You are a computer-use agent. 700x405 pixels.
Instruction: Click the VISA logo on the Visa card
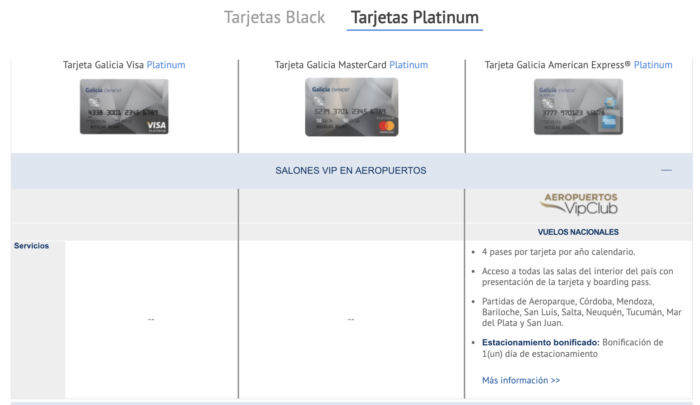[x=155, y=124]
